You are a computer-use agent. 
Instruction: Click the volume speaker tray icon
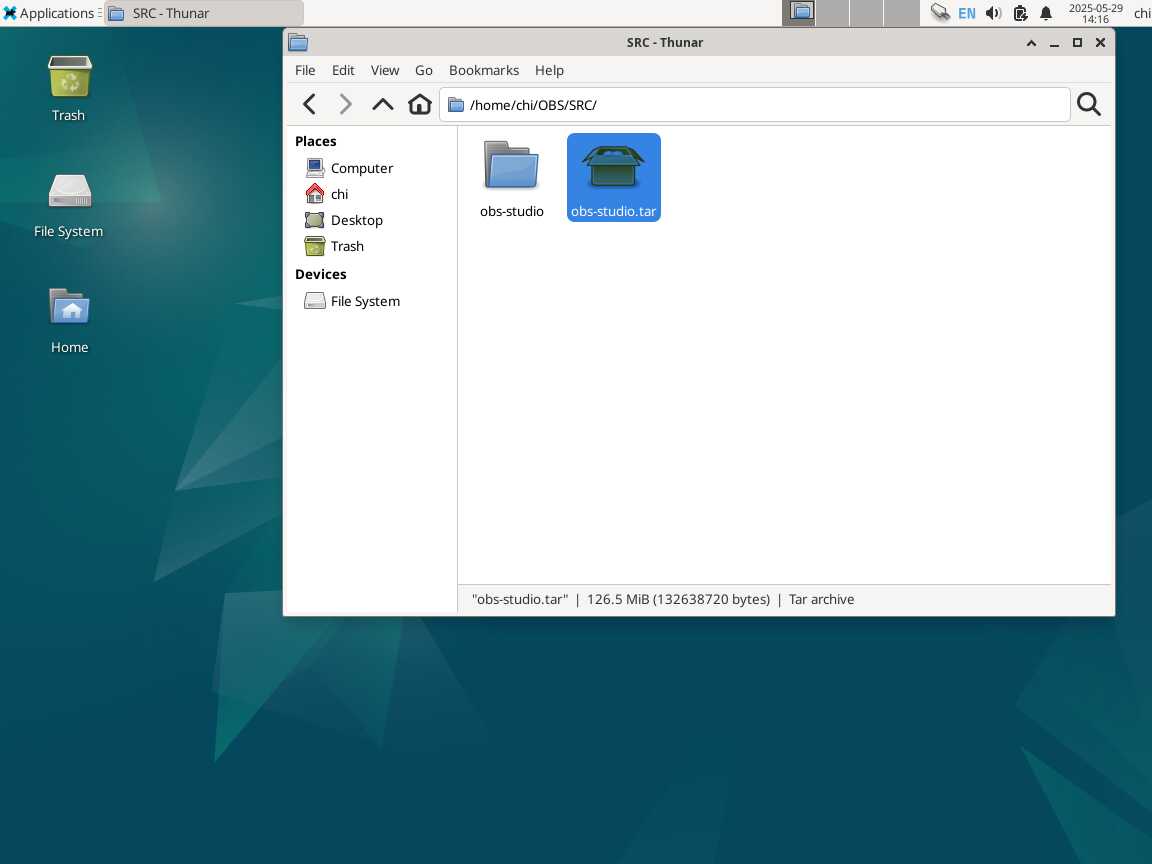pyautogui.click(x=993, y=13)
